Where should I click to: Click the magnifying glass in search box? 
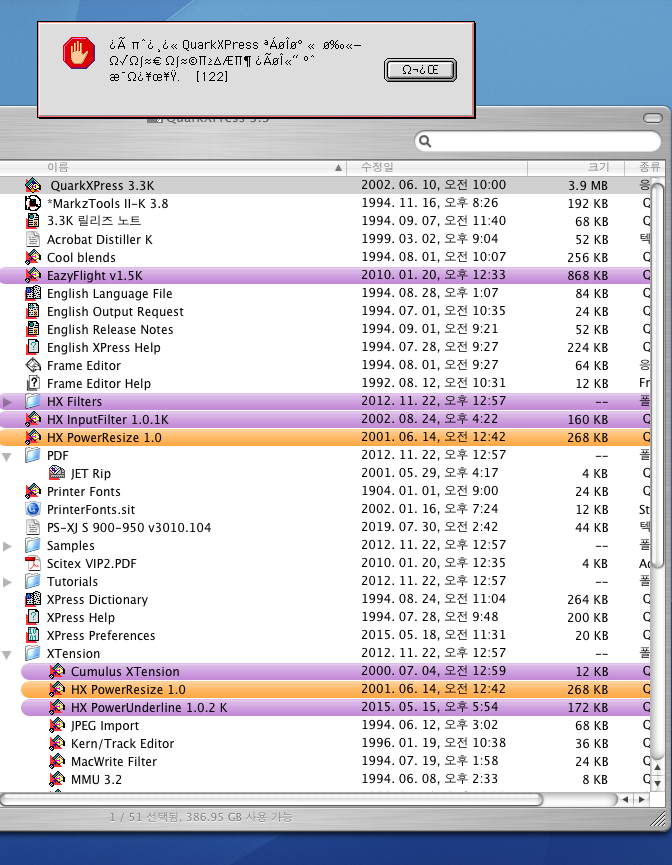425,141
